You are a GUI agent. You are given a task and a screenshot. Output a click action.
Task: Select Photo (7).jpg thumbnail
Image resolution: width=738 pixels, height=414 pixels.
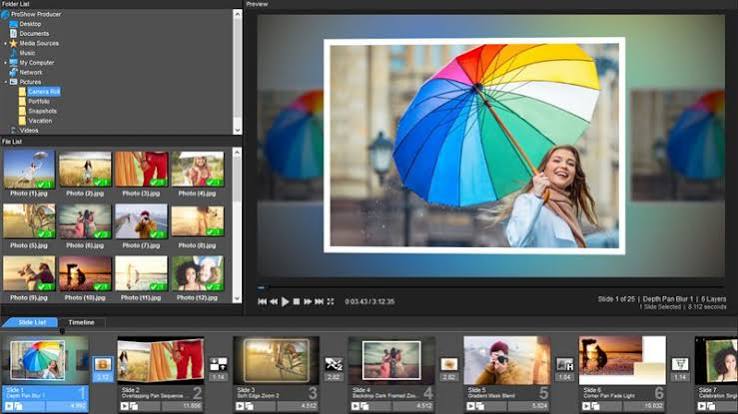(x=141, y=221)
